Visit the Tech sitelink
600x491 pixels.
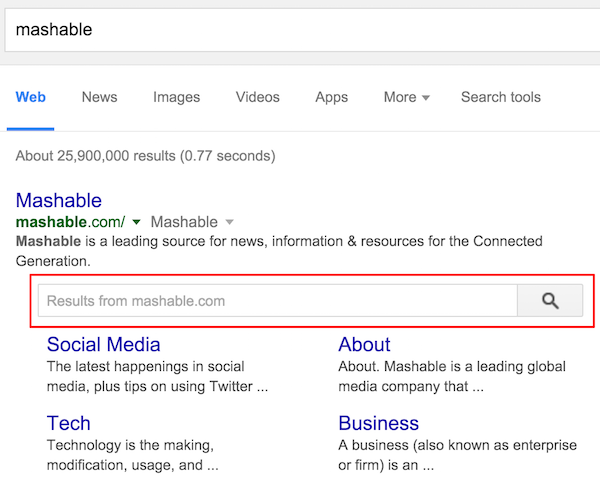click(68, 423)
